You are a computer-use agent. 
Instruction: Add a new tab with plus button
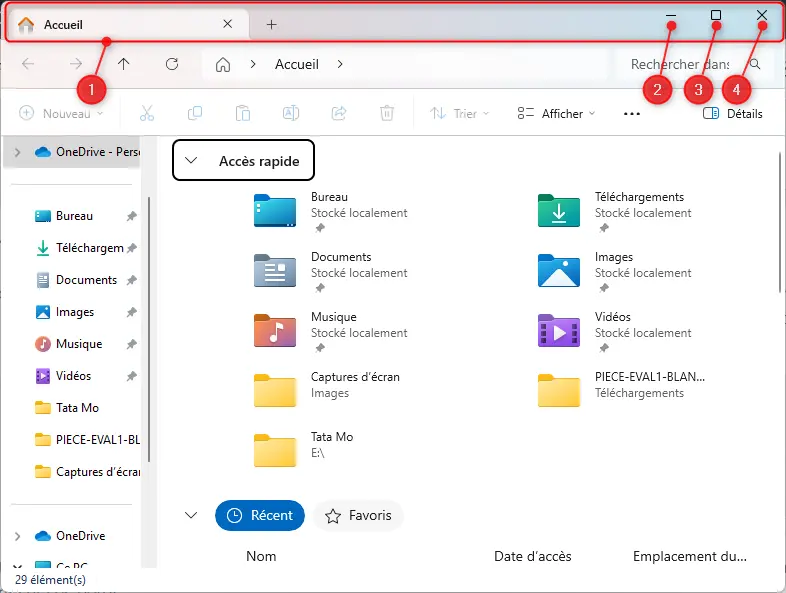click(x=271, y=24)
